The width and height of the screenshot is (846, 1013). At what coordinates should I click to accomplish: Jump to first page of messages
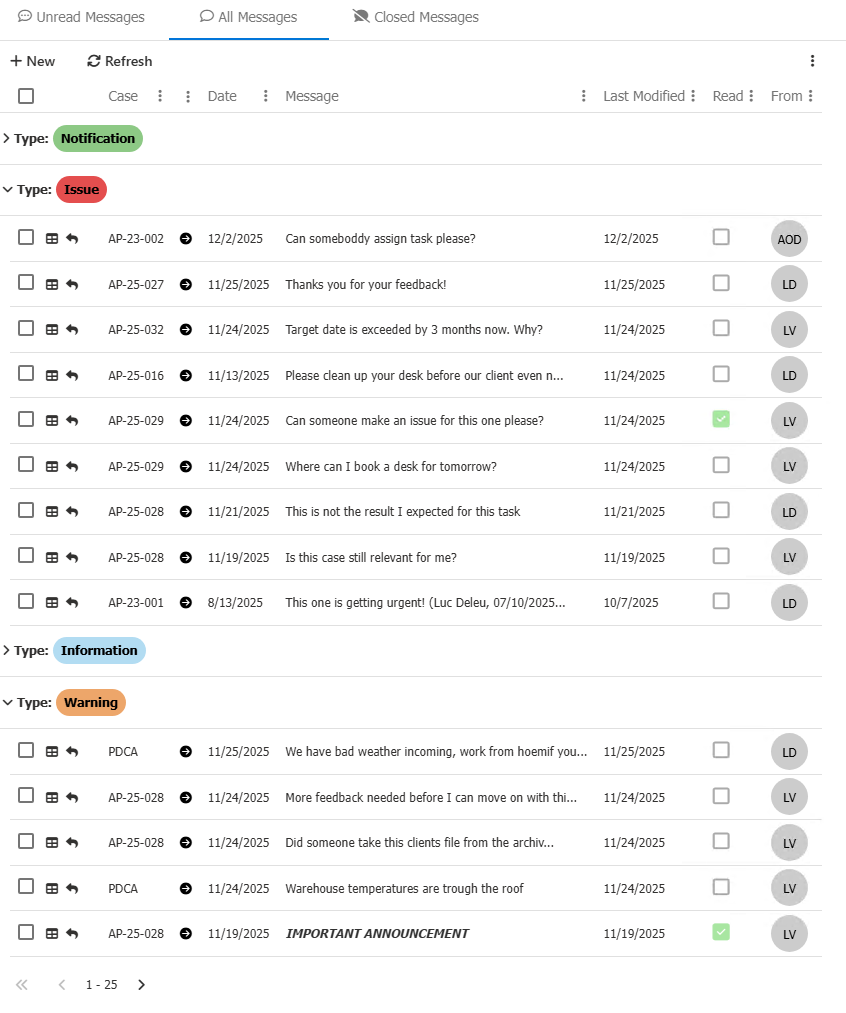tap(22, 985)
